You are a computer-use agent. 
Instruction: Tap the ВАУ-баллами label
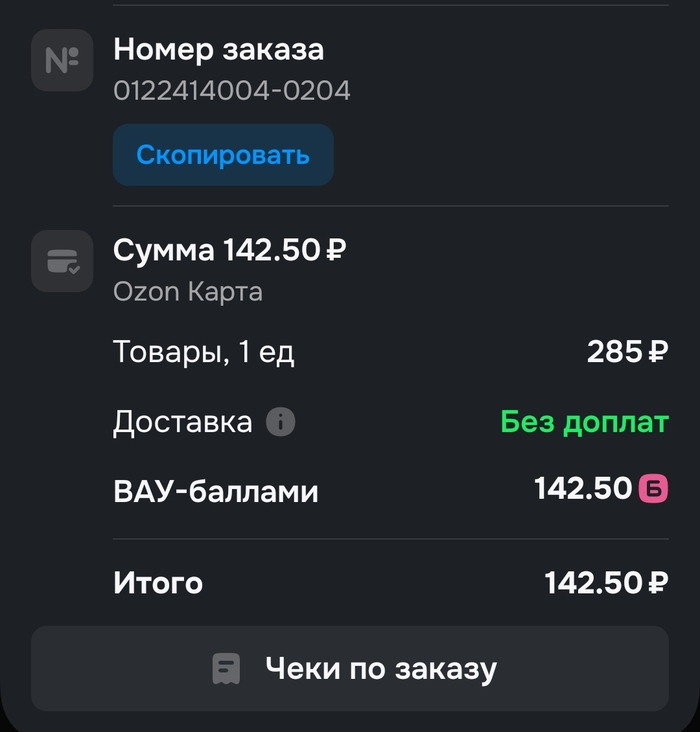point(216,491)
